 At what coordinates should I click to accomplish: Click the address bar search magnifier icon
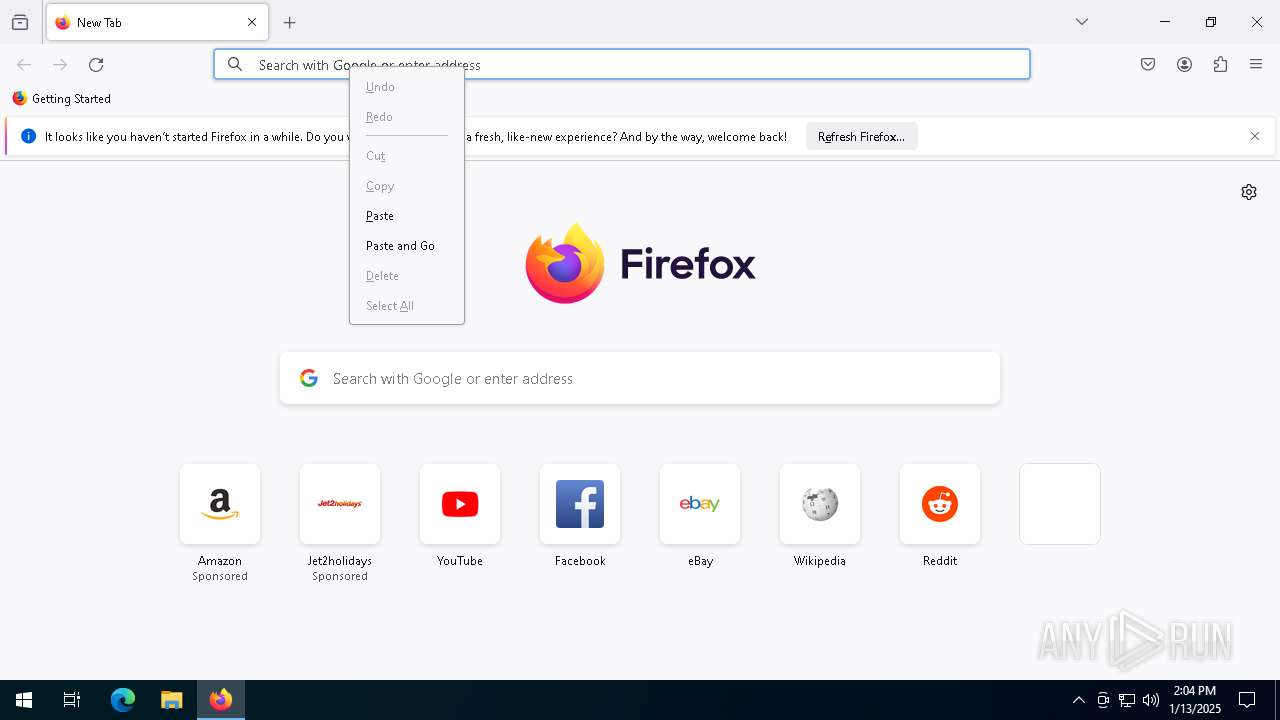pyautogui.click(x=235, y=64)
